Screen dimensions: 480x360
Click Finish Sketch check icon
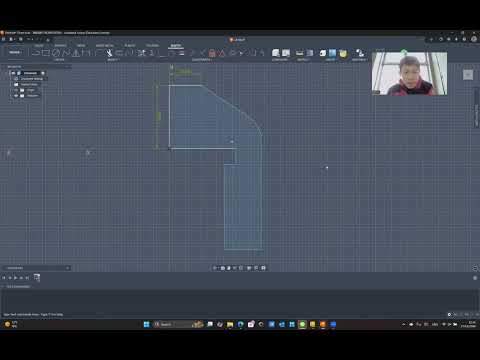(404, 52)
